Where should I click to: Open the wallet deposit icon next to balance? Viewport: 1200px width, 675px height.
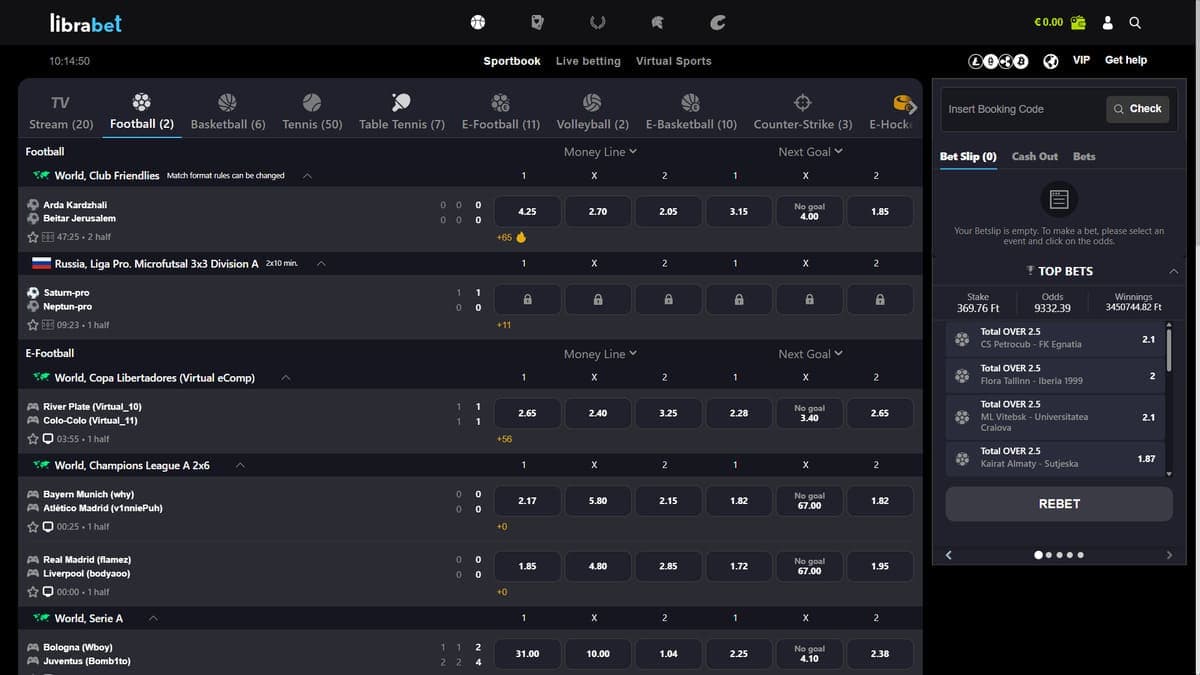(1078, 22)
